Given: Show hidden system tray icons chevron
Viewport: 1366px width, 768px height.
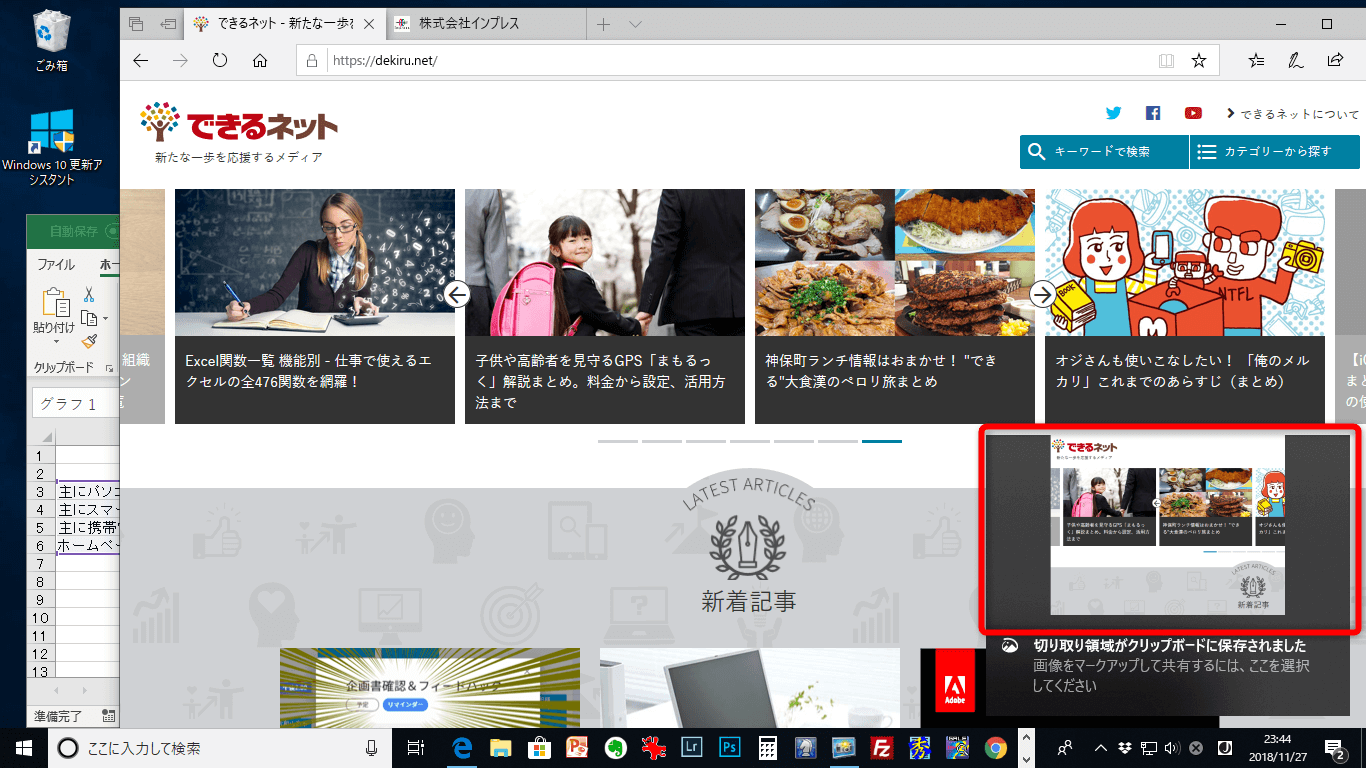Looking at the screenshot, I should (1101, 747).
